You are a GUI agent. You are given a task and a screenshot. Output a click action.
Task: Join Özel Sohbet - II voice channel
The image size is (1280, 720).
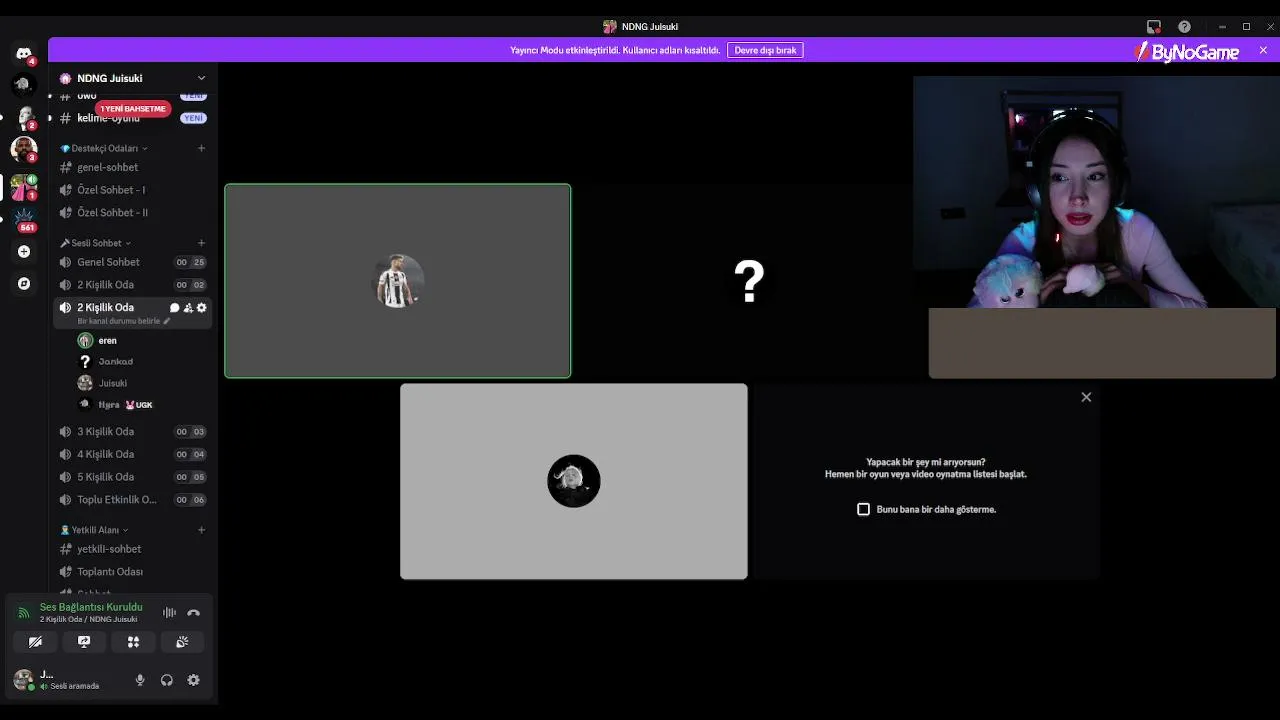tap(132, 213)
